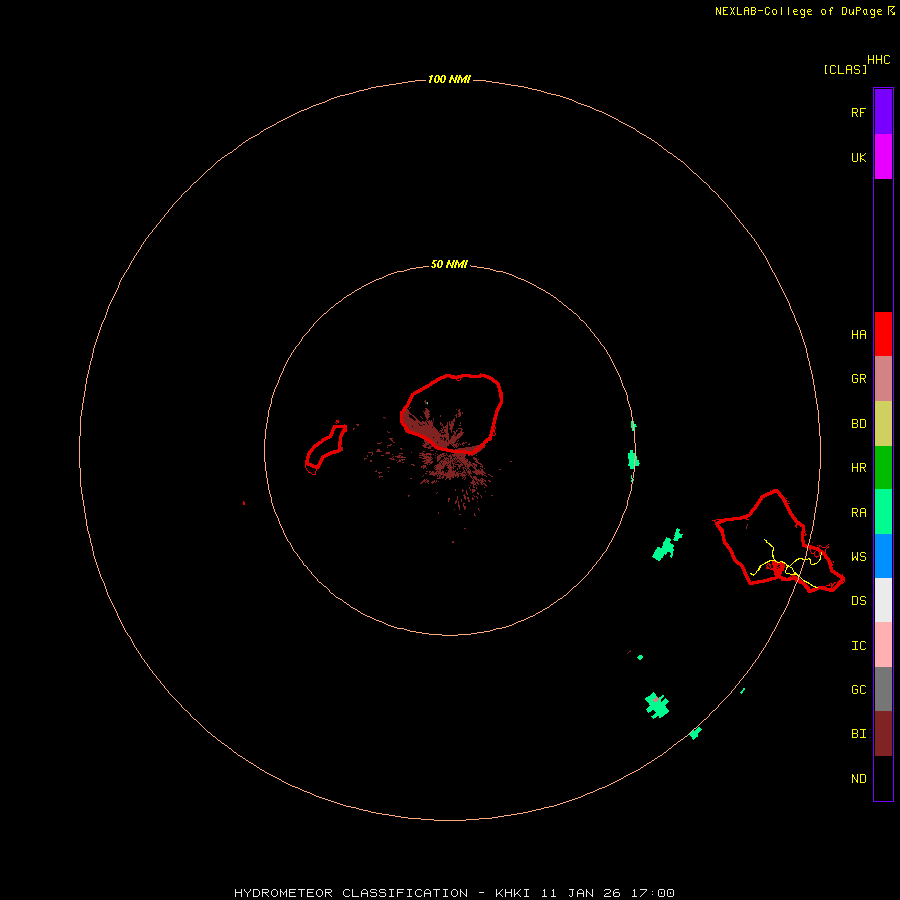Click the BI legend label
Screen dimensions: 900x900
pos(858,734)
